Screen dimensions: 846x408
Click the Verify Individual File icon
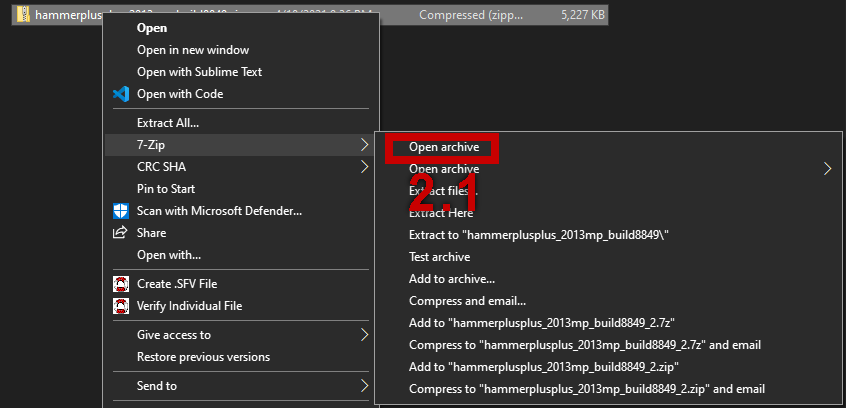tap(121, 306)
